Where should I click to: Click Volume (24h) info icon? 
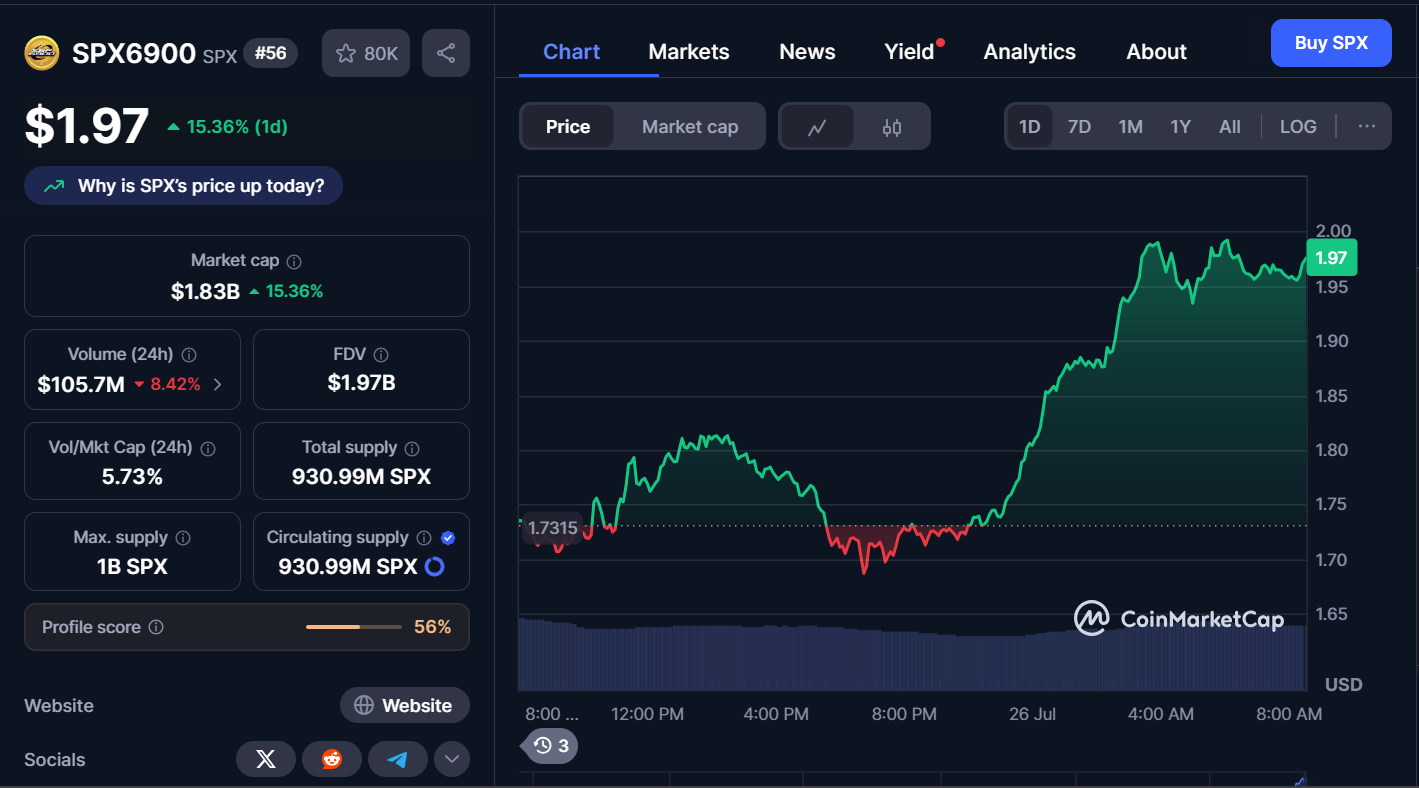click(x=189, y=354)
